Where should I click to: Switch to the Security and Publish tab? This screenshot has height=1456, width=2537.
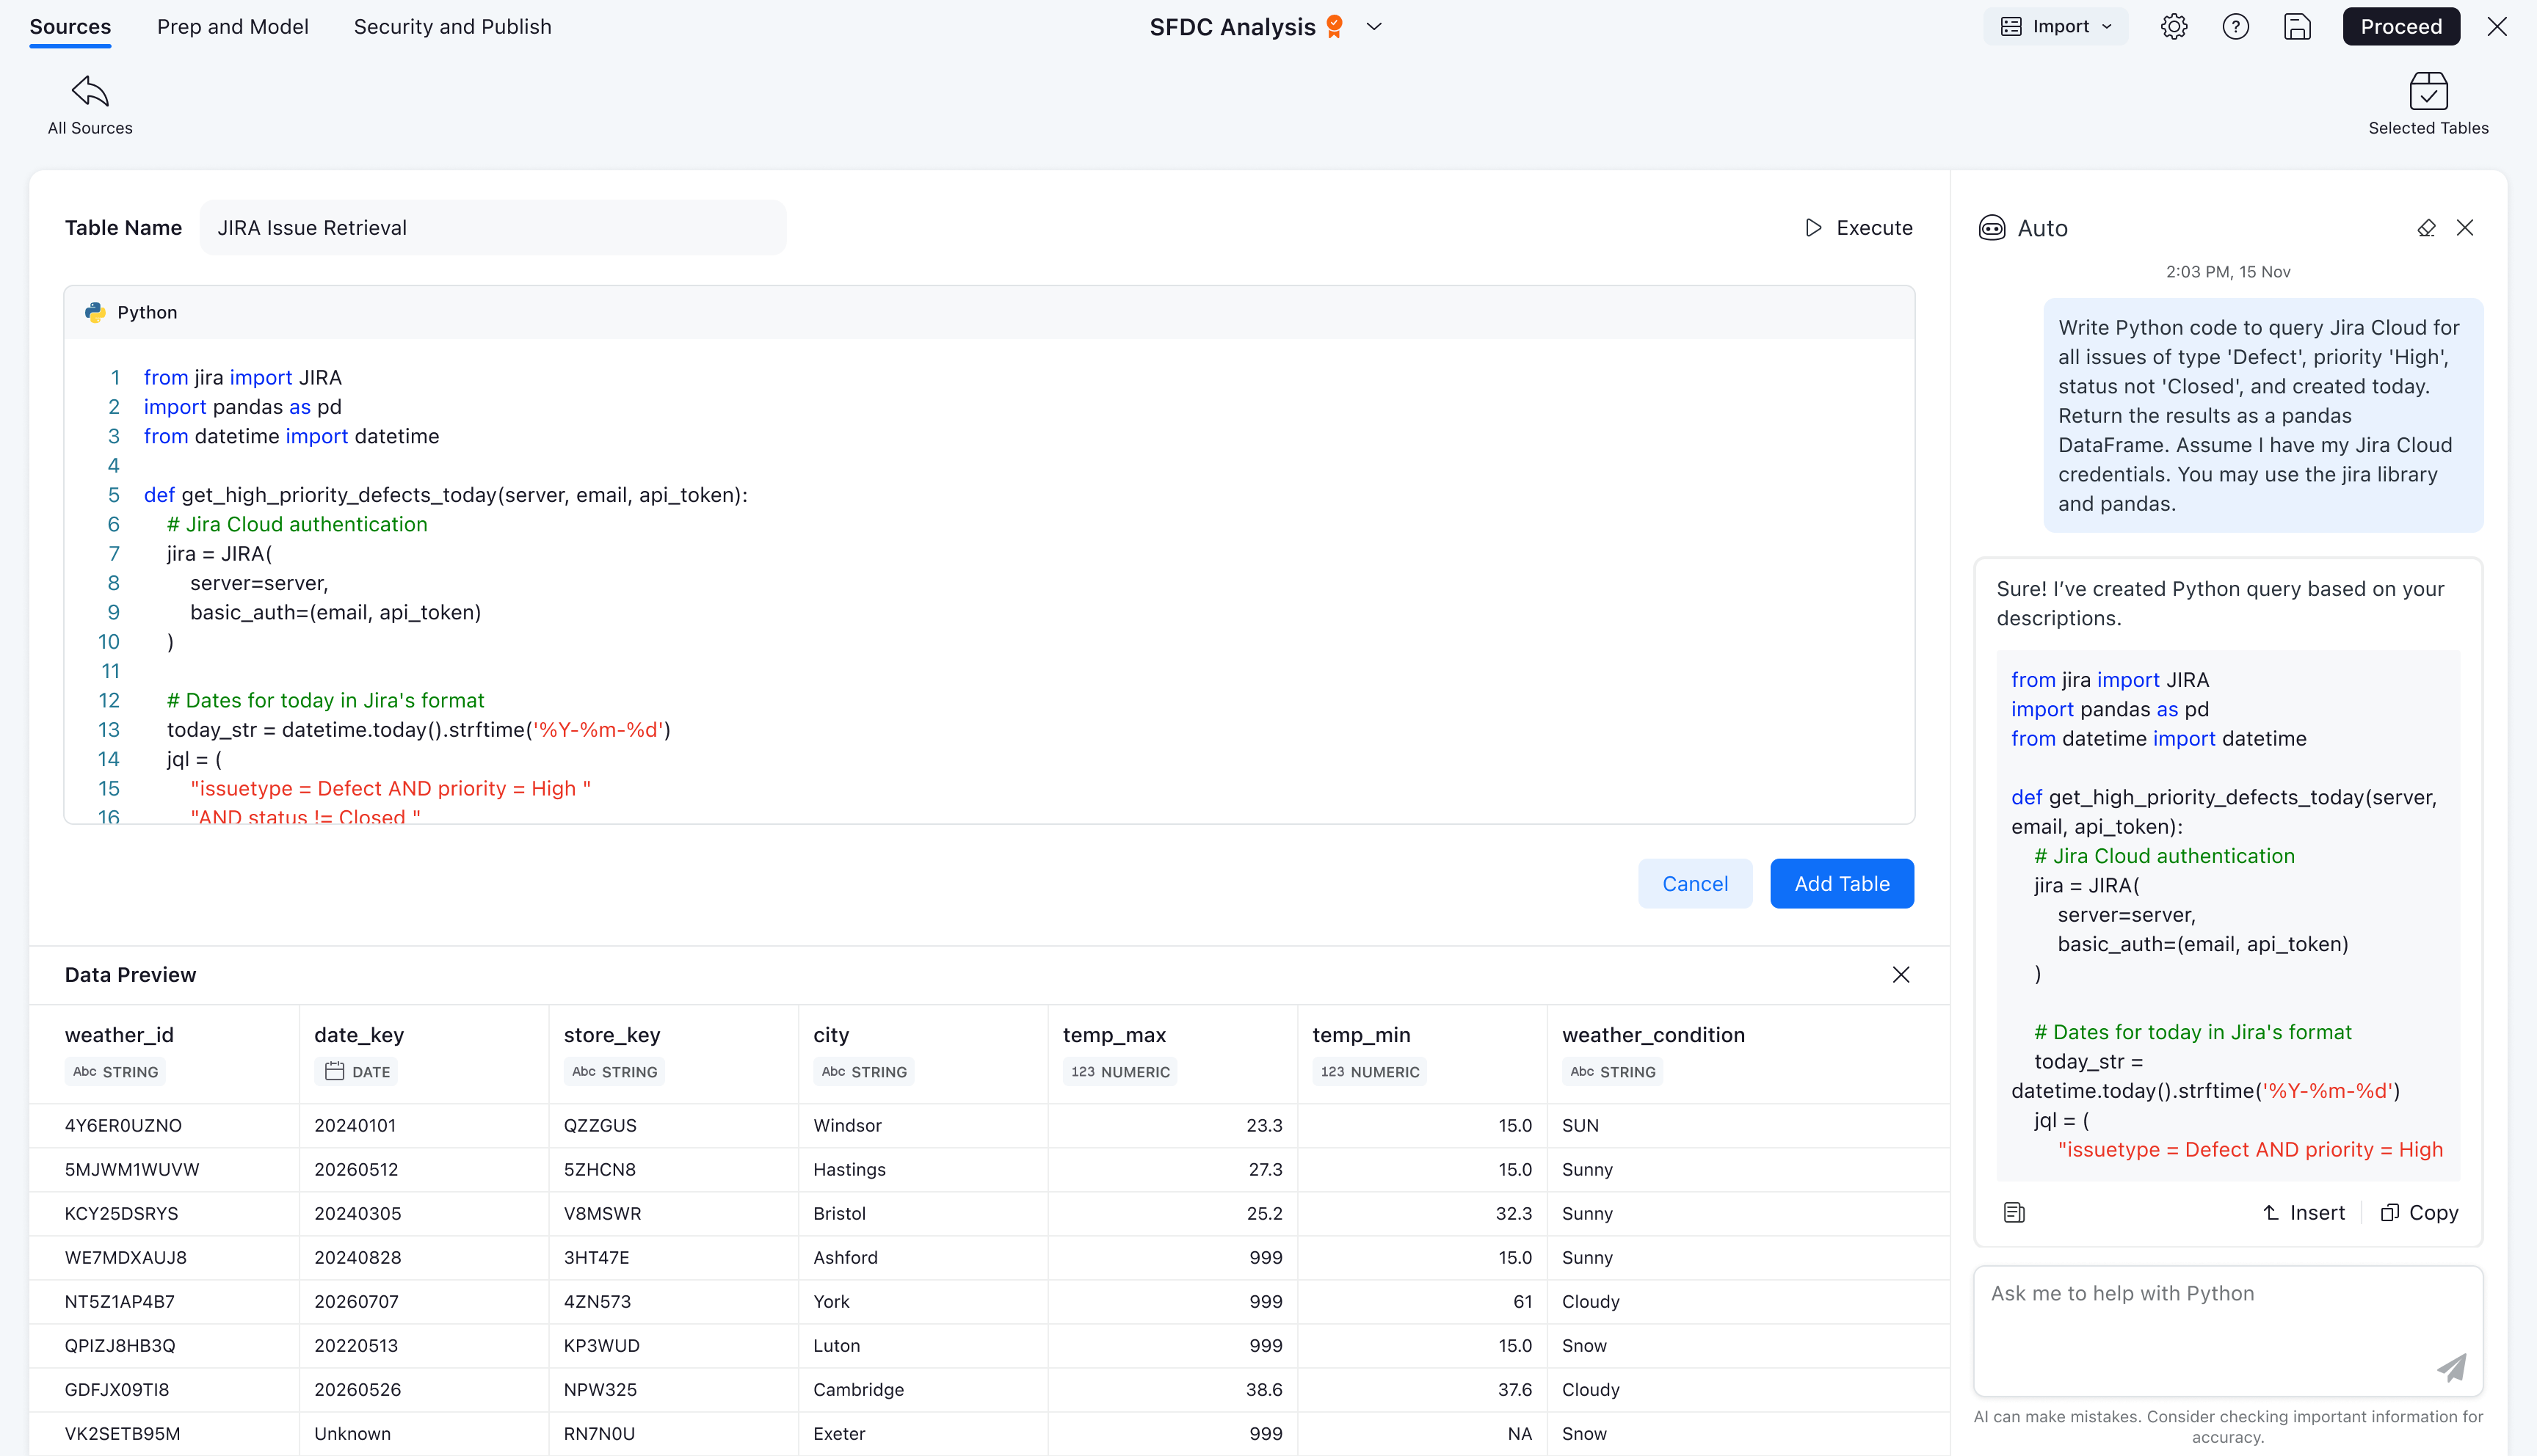click(452, 27)
